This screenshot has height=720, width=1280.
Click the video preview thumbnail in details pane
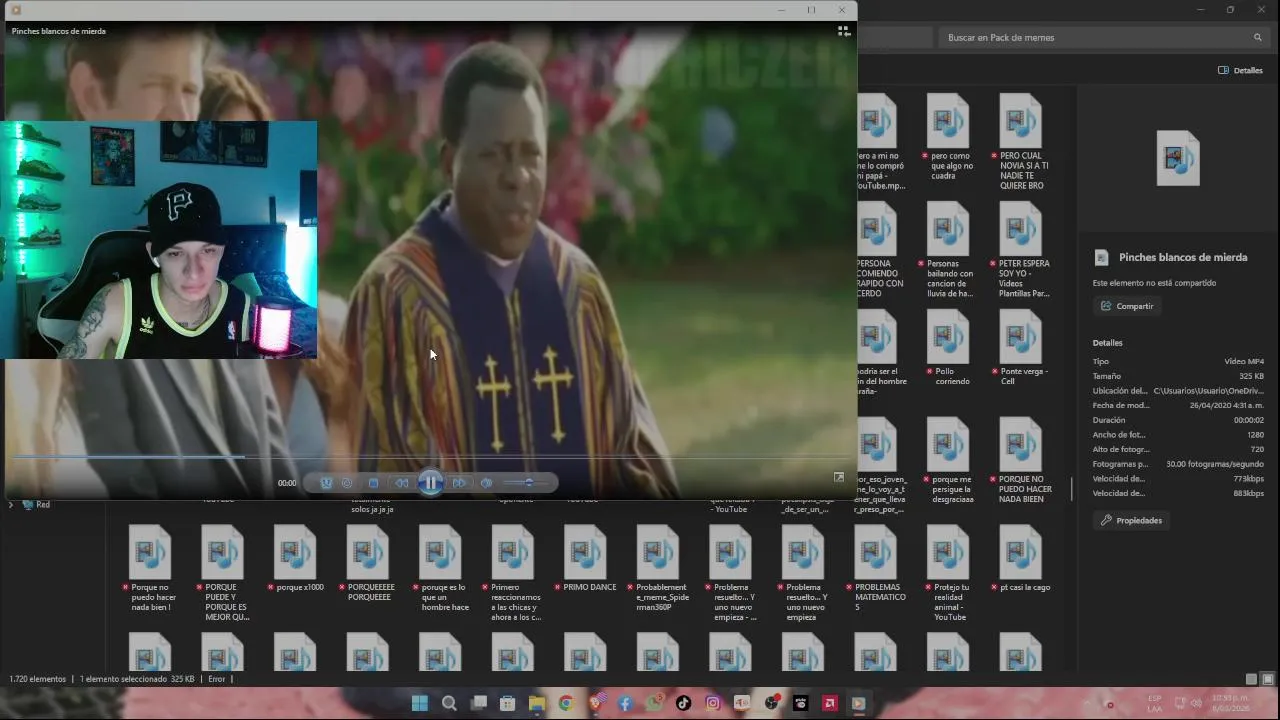[1178, 158]
